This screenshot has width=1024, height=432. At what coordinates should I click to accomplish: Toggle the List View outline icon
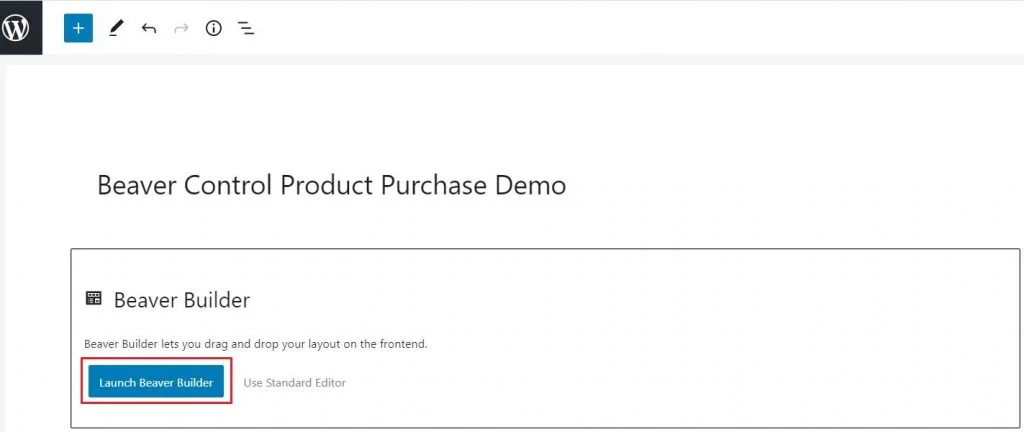[246, 28]
